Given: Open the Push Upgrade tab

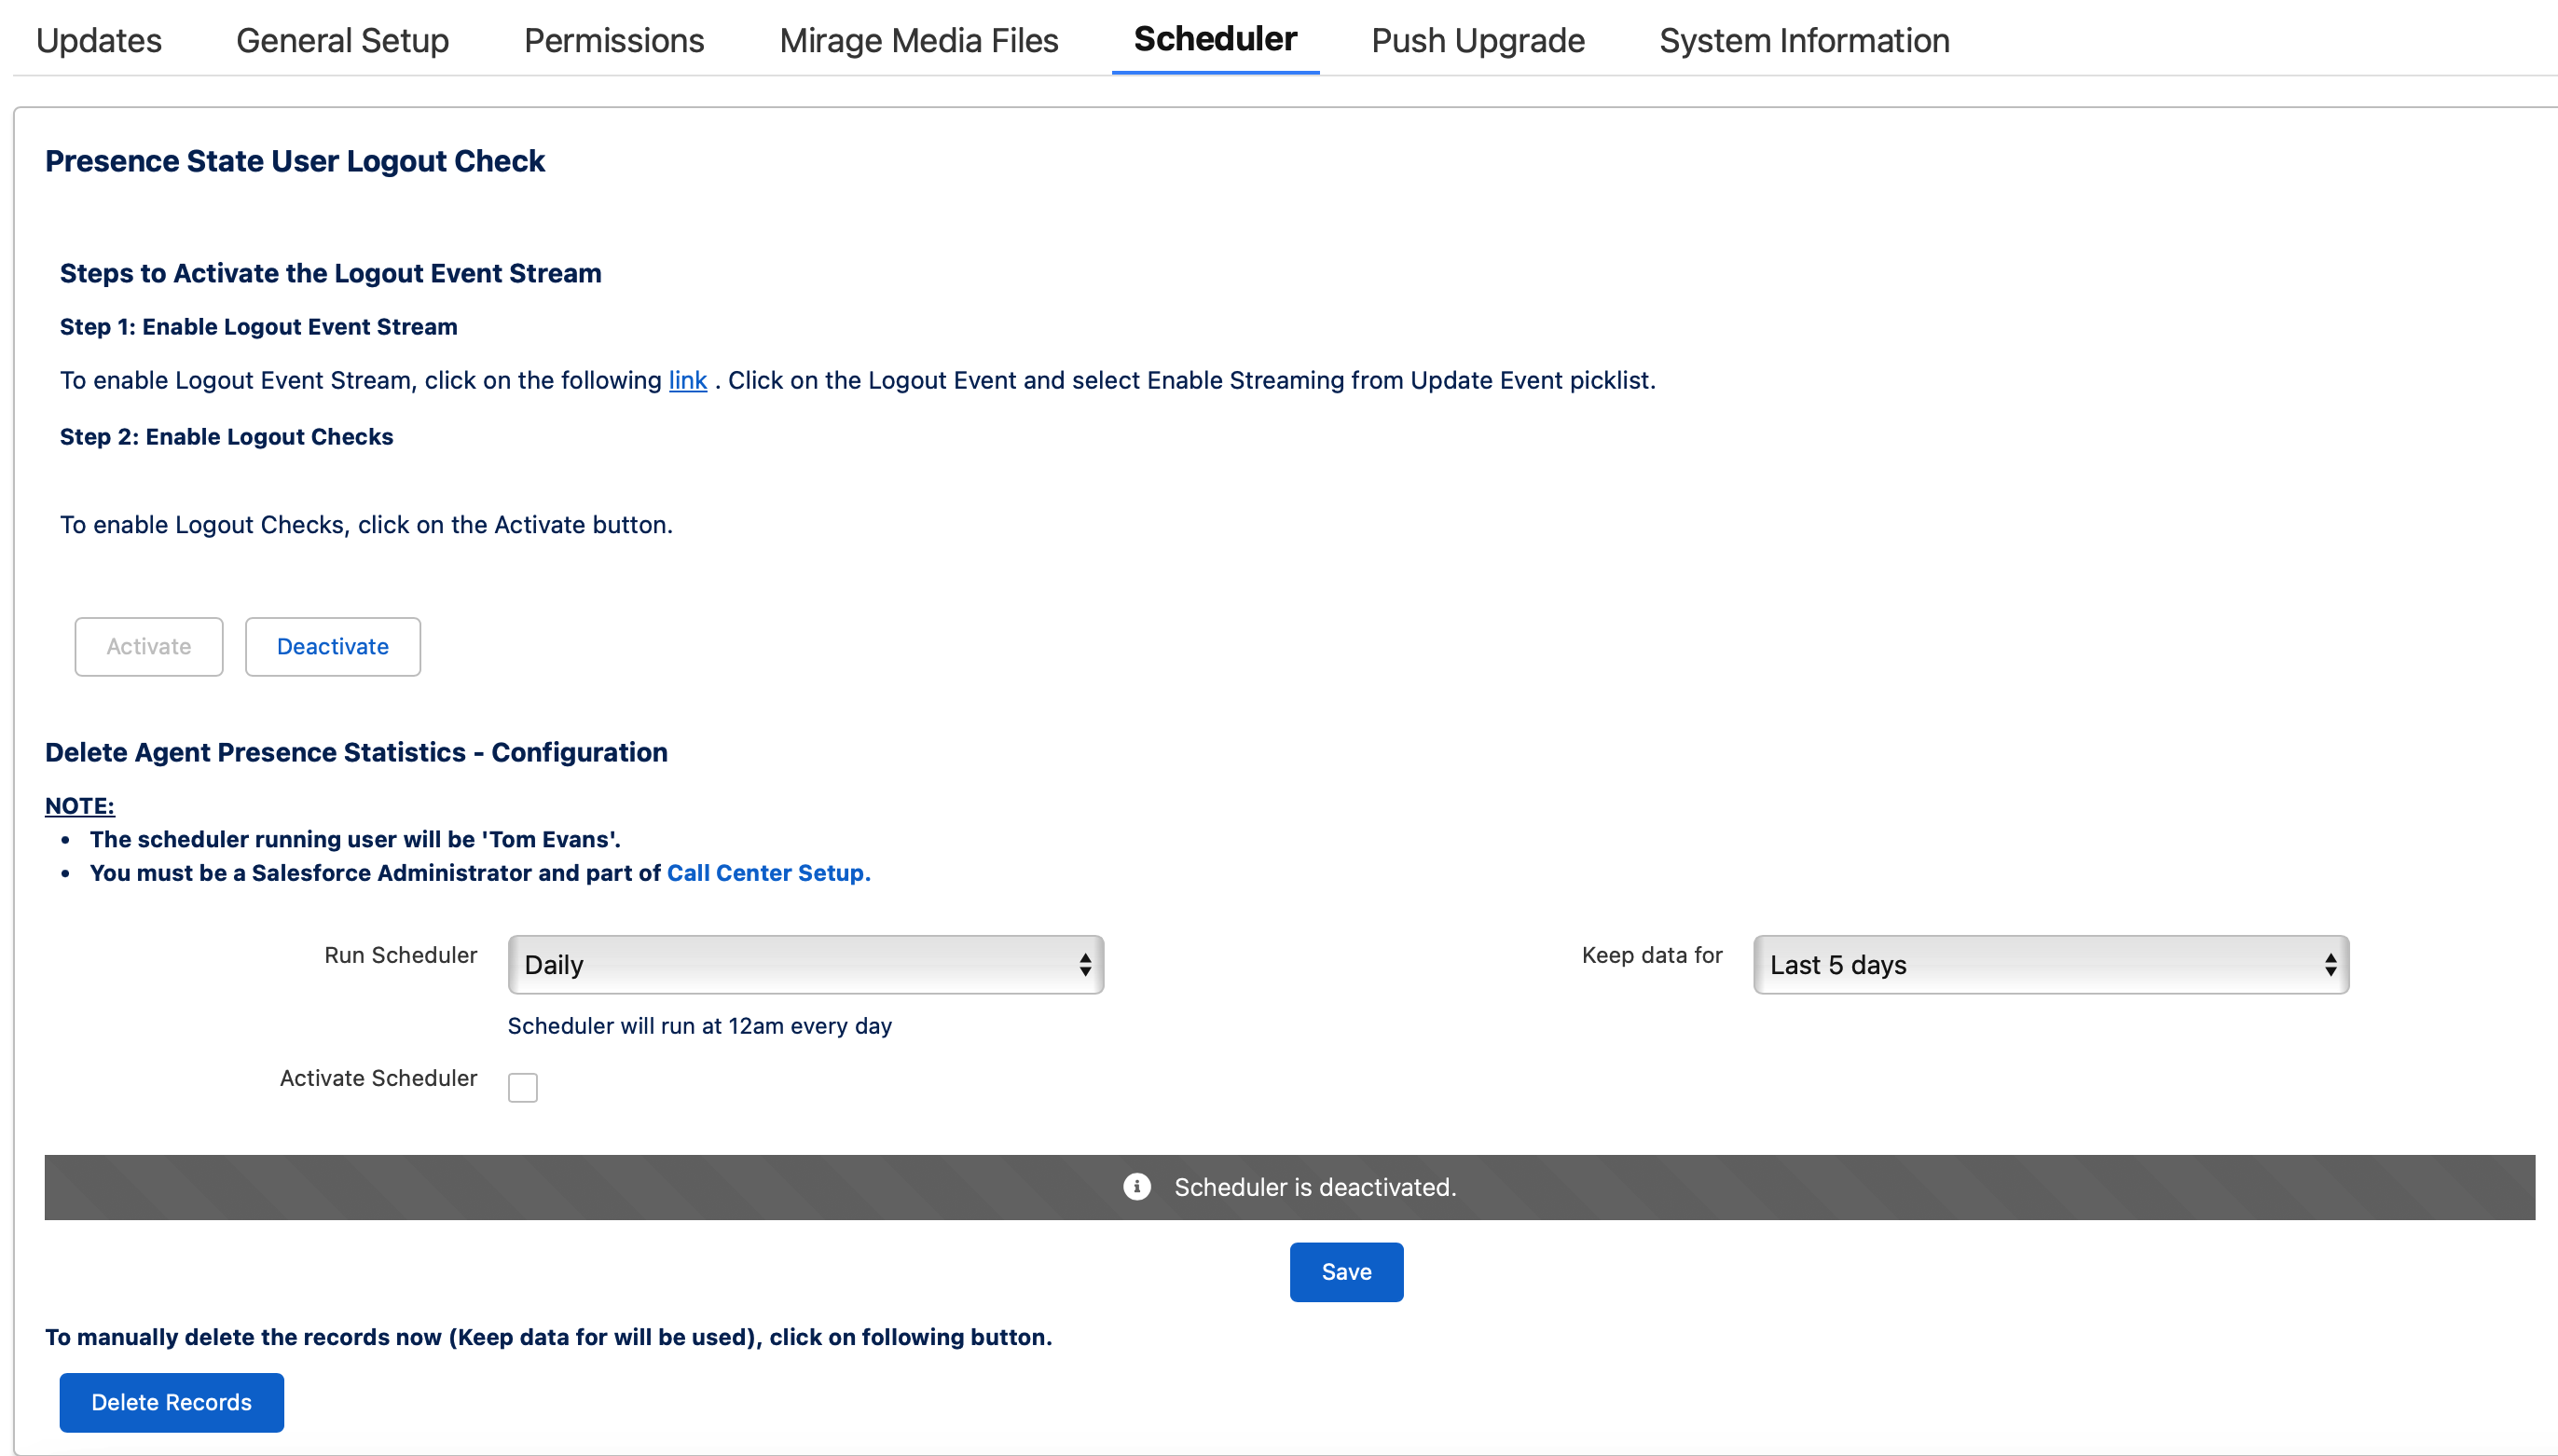Looking at the screenshot, I should tap(1477, 40).
